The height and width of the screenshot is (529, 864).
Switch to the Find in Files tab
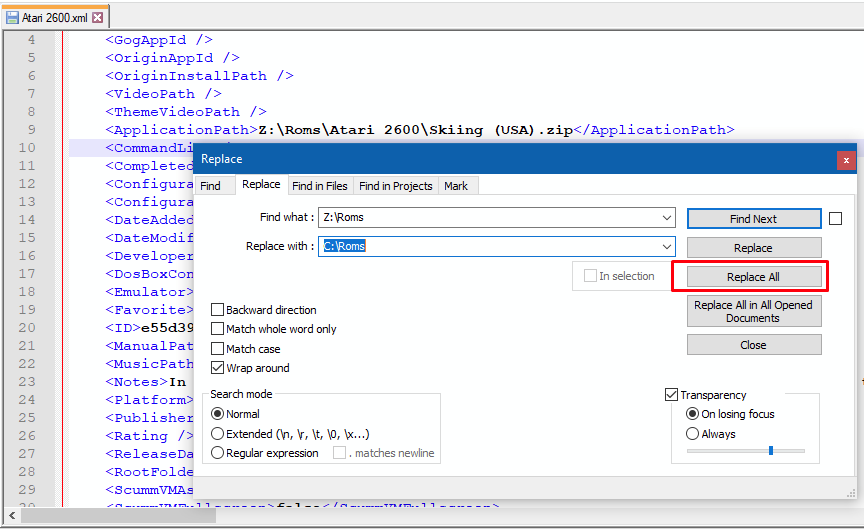(320, 186)
